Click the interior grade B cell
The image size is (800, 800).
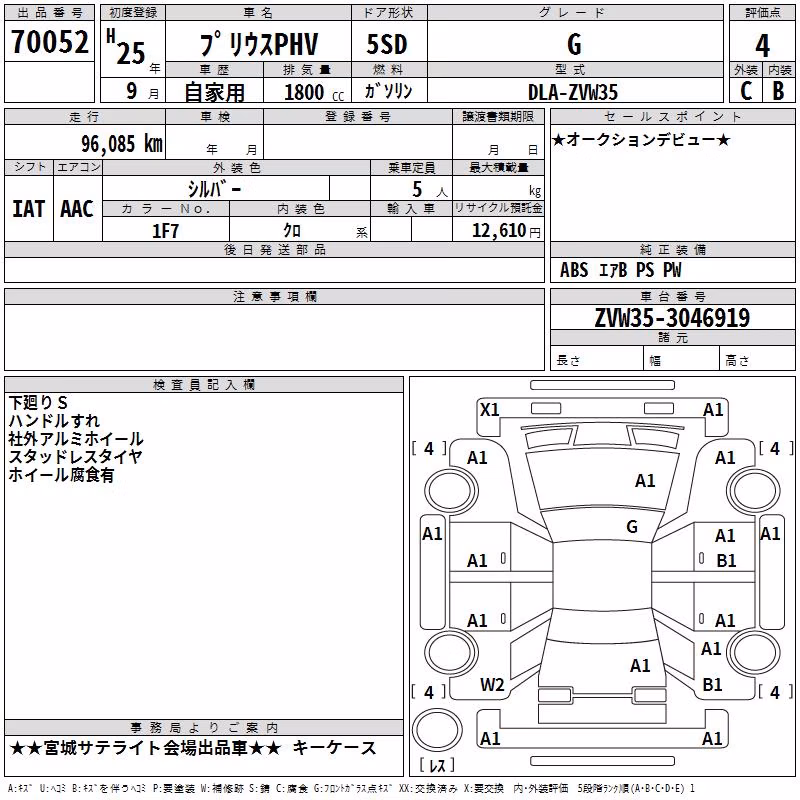click(779, 91)
